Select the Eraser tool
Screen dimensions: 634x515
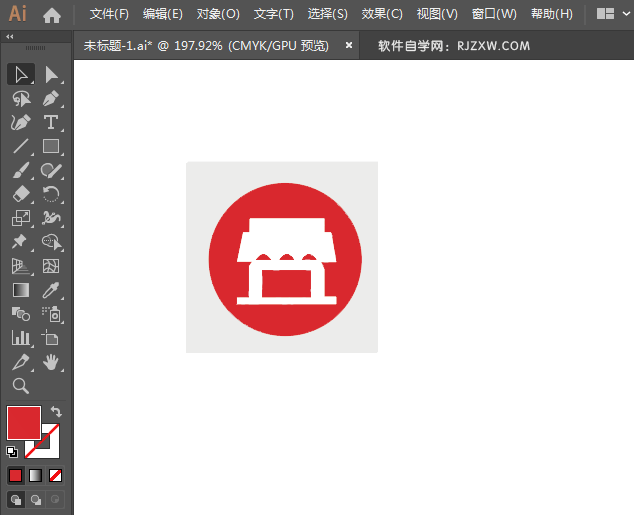pyautogui.click(x=21, y=194)
